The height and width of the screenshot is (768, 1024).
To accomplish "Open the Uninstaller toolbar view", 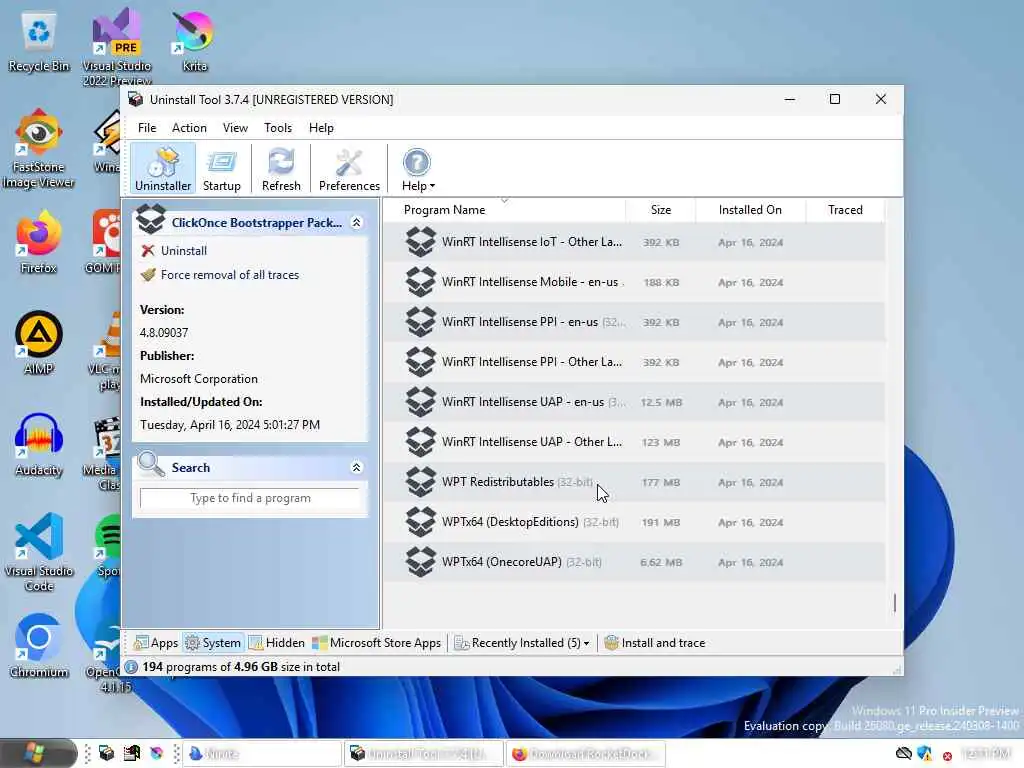I will click(163, 168).
